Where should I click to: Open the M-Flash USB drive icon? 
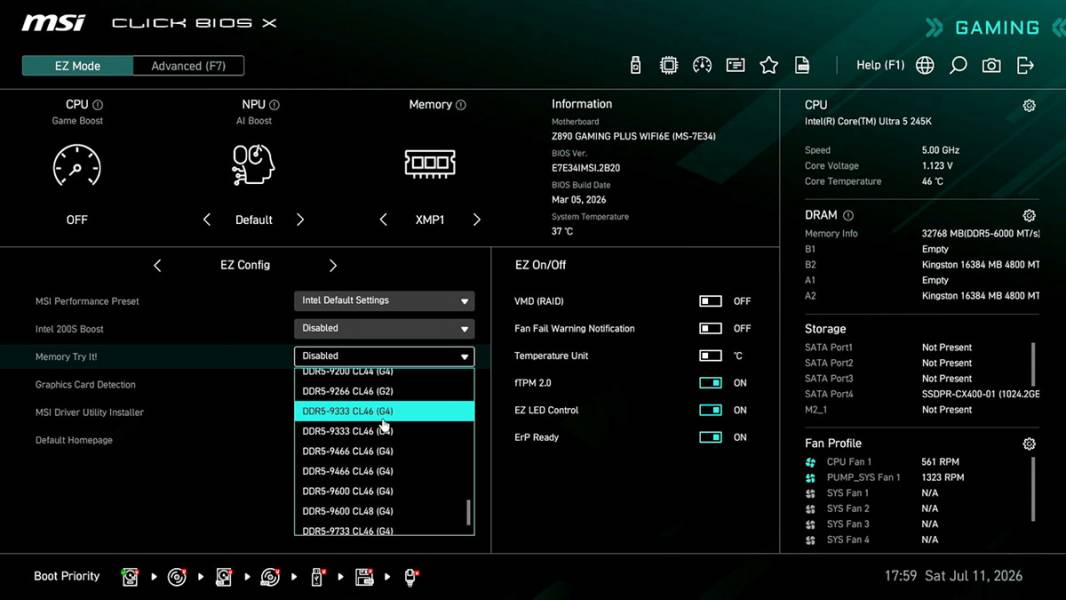click(635, 65)
